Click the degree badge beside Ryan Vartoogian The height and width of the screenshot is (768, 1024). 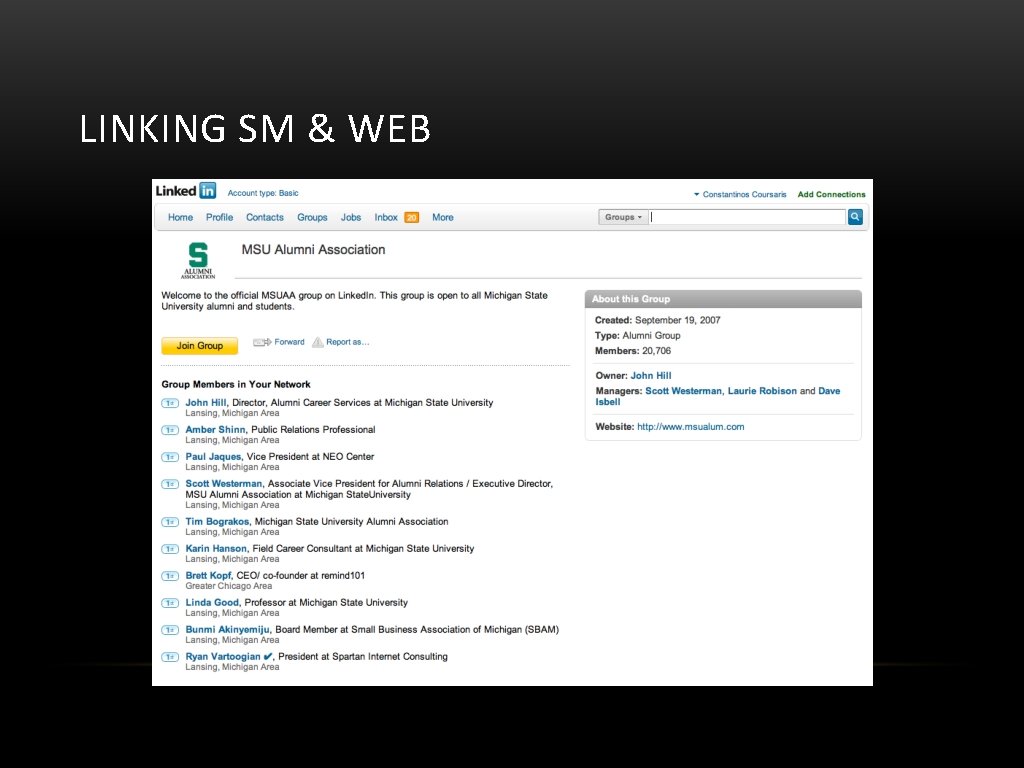tap(170, 657)
